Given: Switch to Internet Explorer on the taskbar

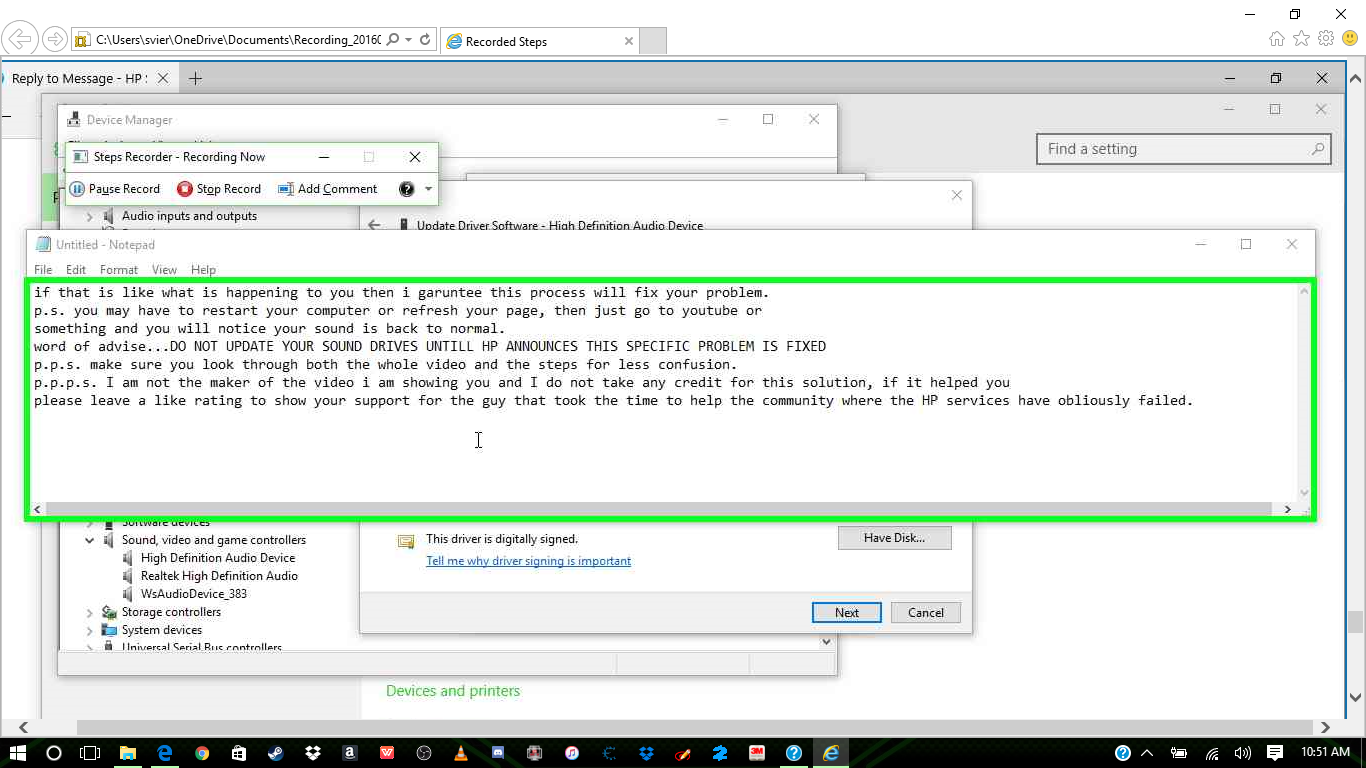Looking at the screenshot, I should point(831,753).
